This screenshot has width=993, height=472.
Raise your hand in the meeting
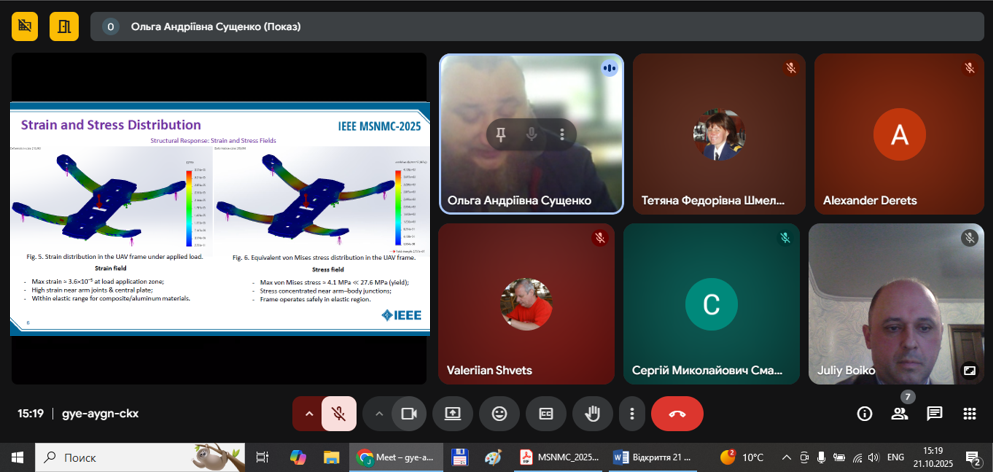(x=592, y=413)
